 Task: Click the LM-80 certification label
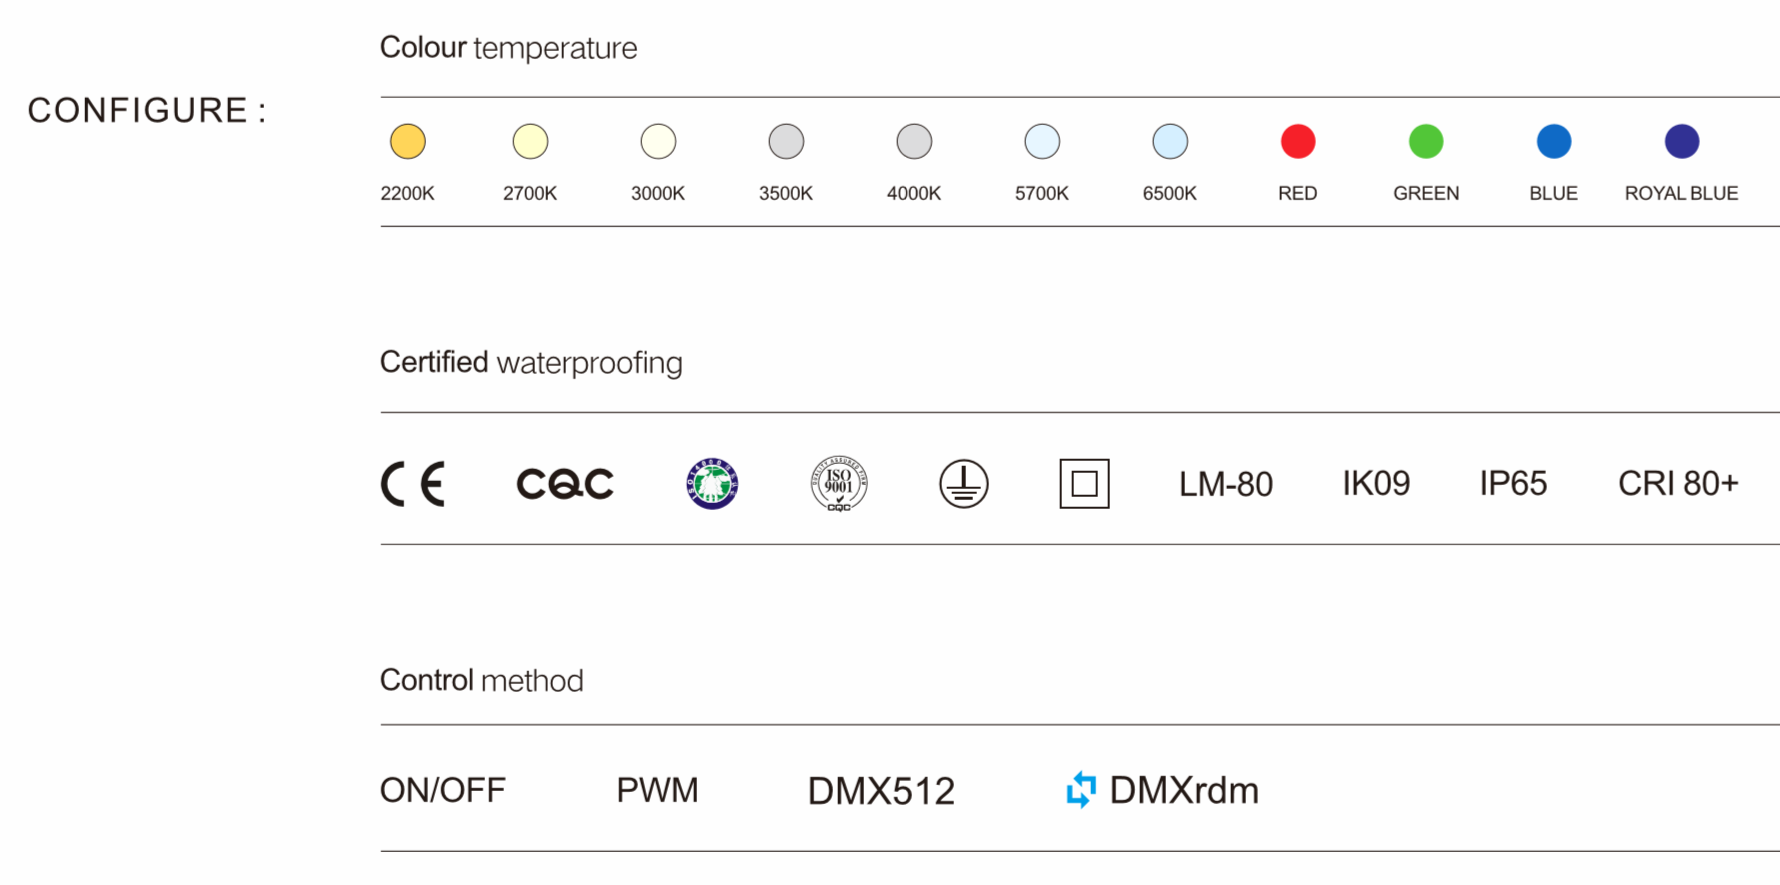[1226, 484]
